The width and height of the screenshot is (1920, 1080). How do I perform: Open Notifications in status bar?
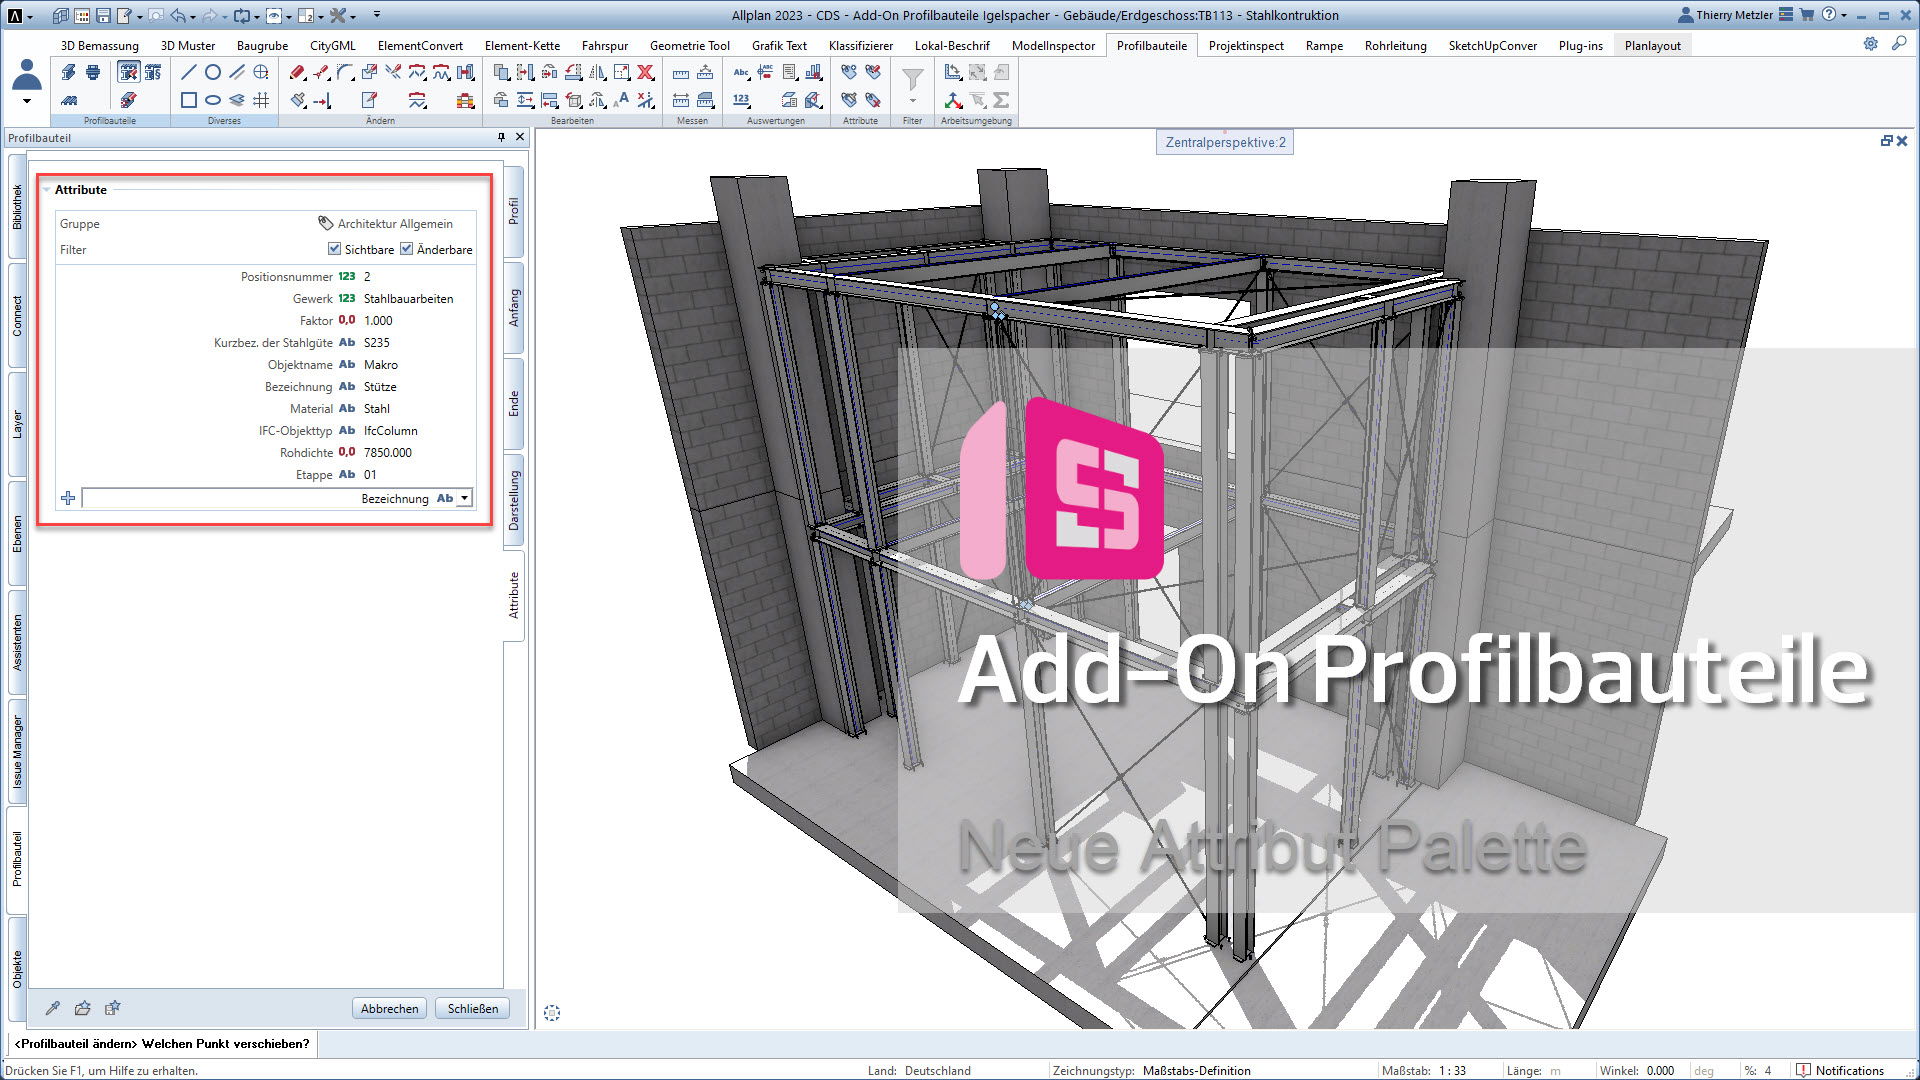pos(1848,1070)
